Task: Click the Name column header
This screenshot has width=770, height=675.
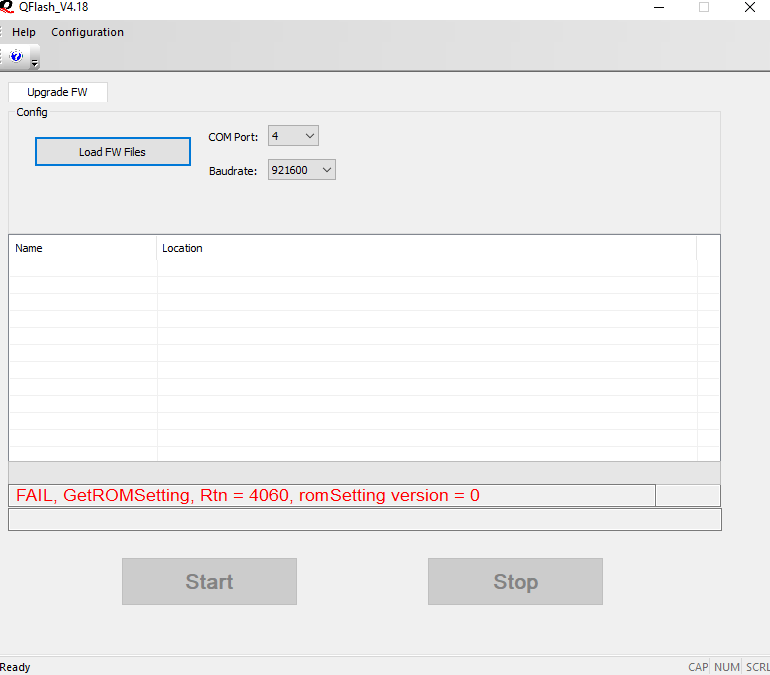Action: tap(83, 248)
